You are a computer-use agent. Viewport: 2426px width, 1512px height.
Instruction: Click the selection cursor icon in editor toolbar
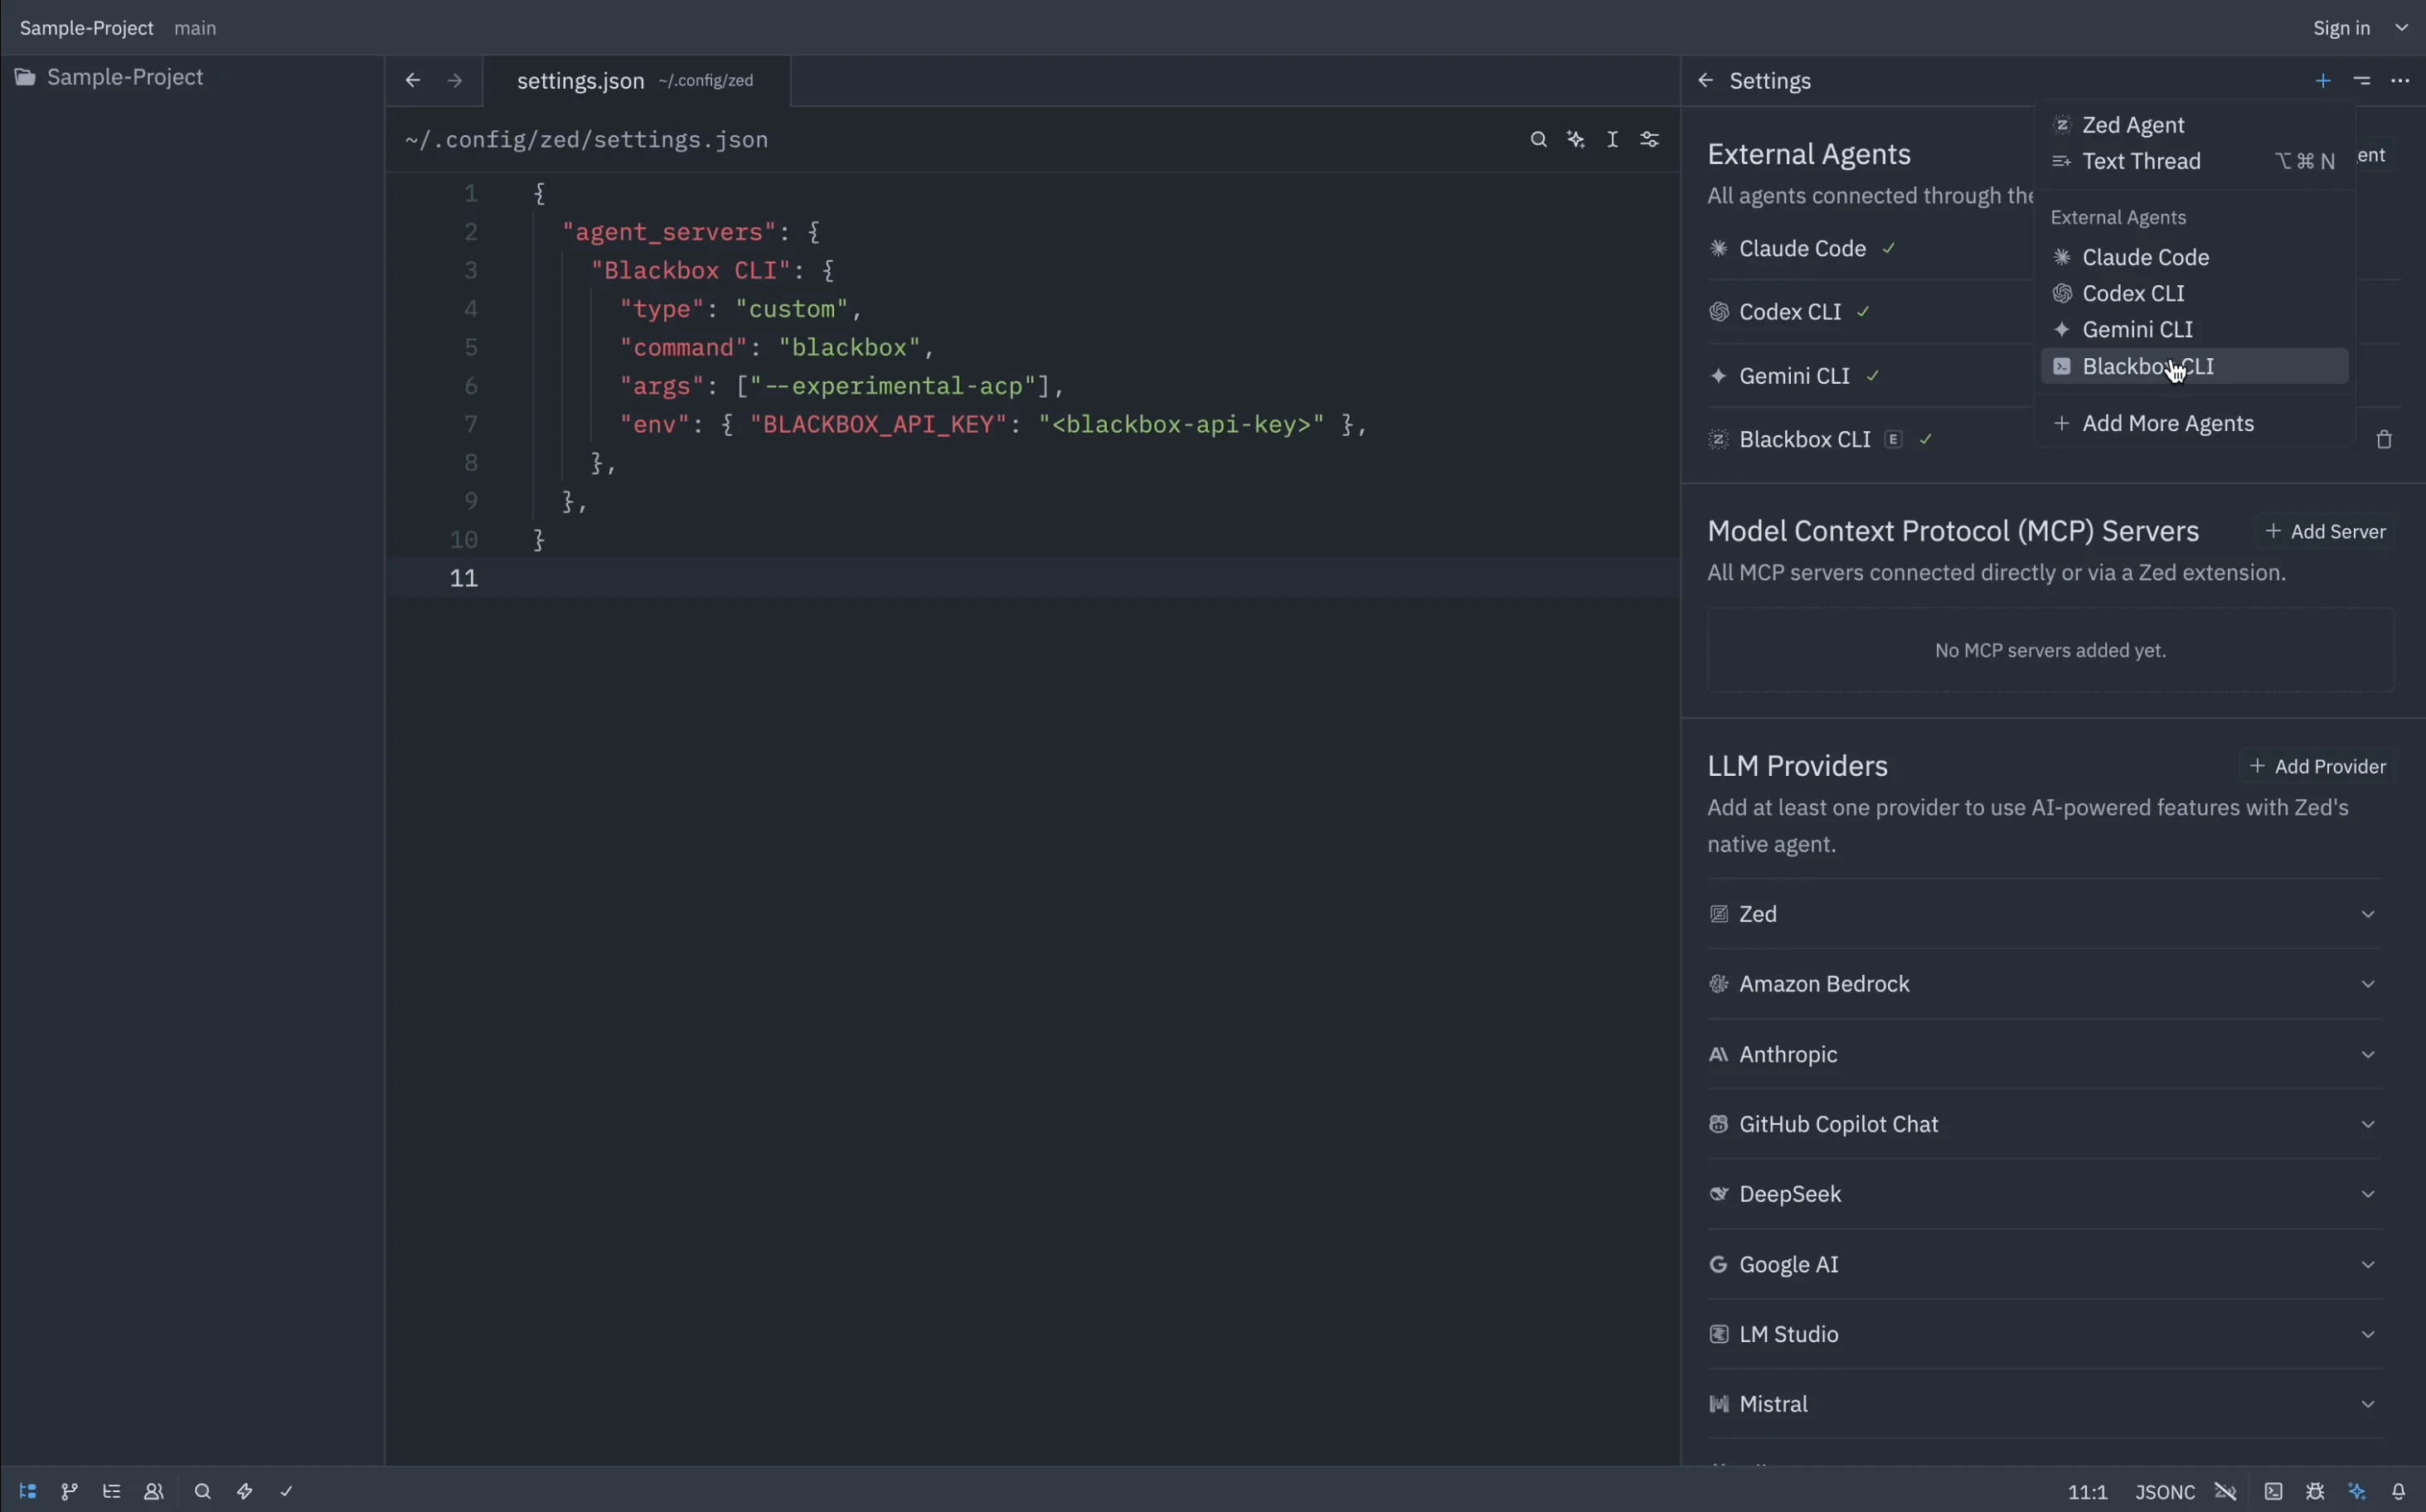point(1613,139)
